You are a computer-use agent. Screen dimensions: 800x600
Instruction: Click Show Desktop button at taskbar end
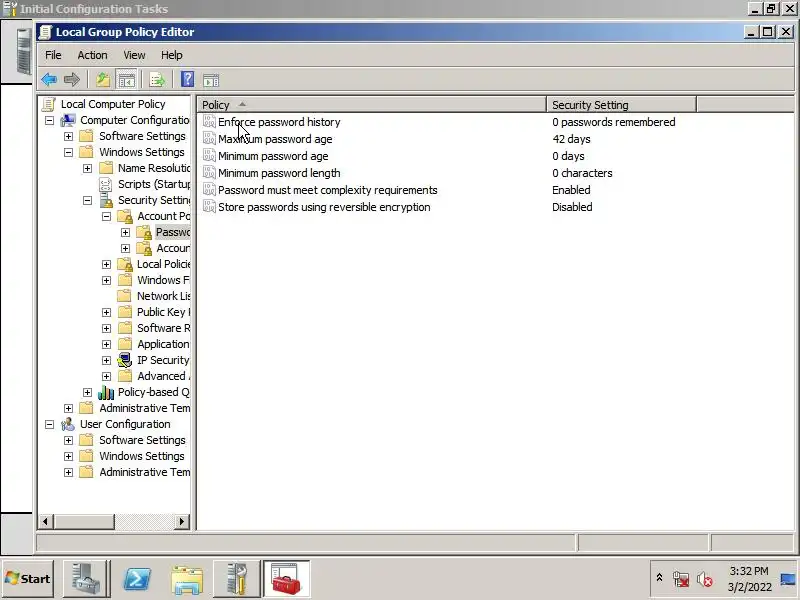point(789,579)
